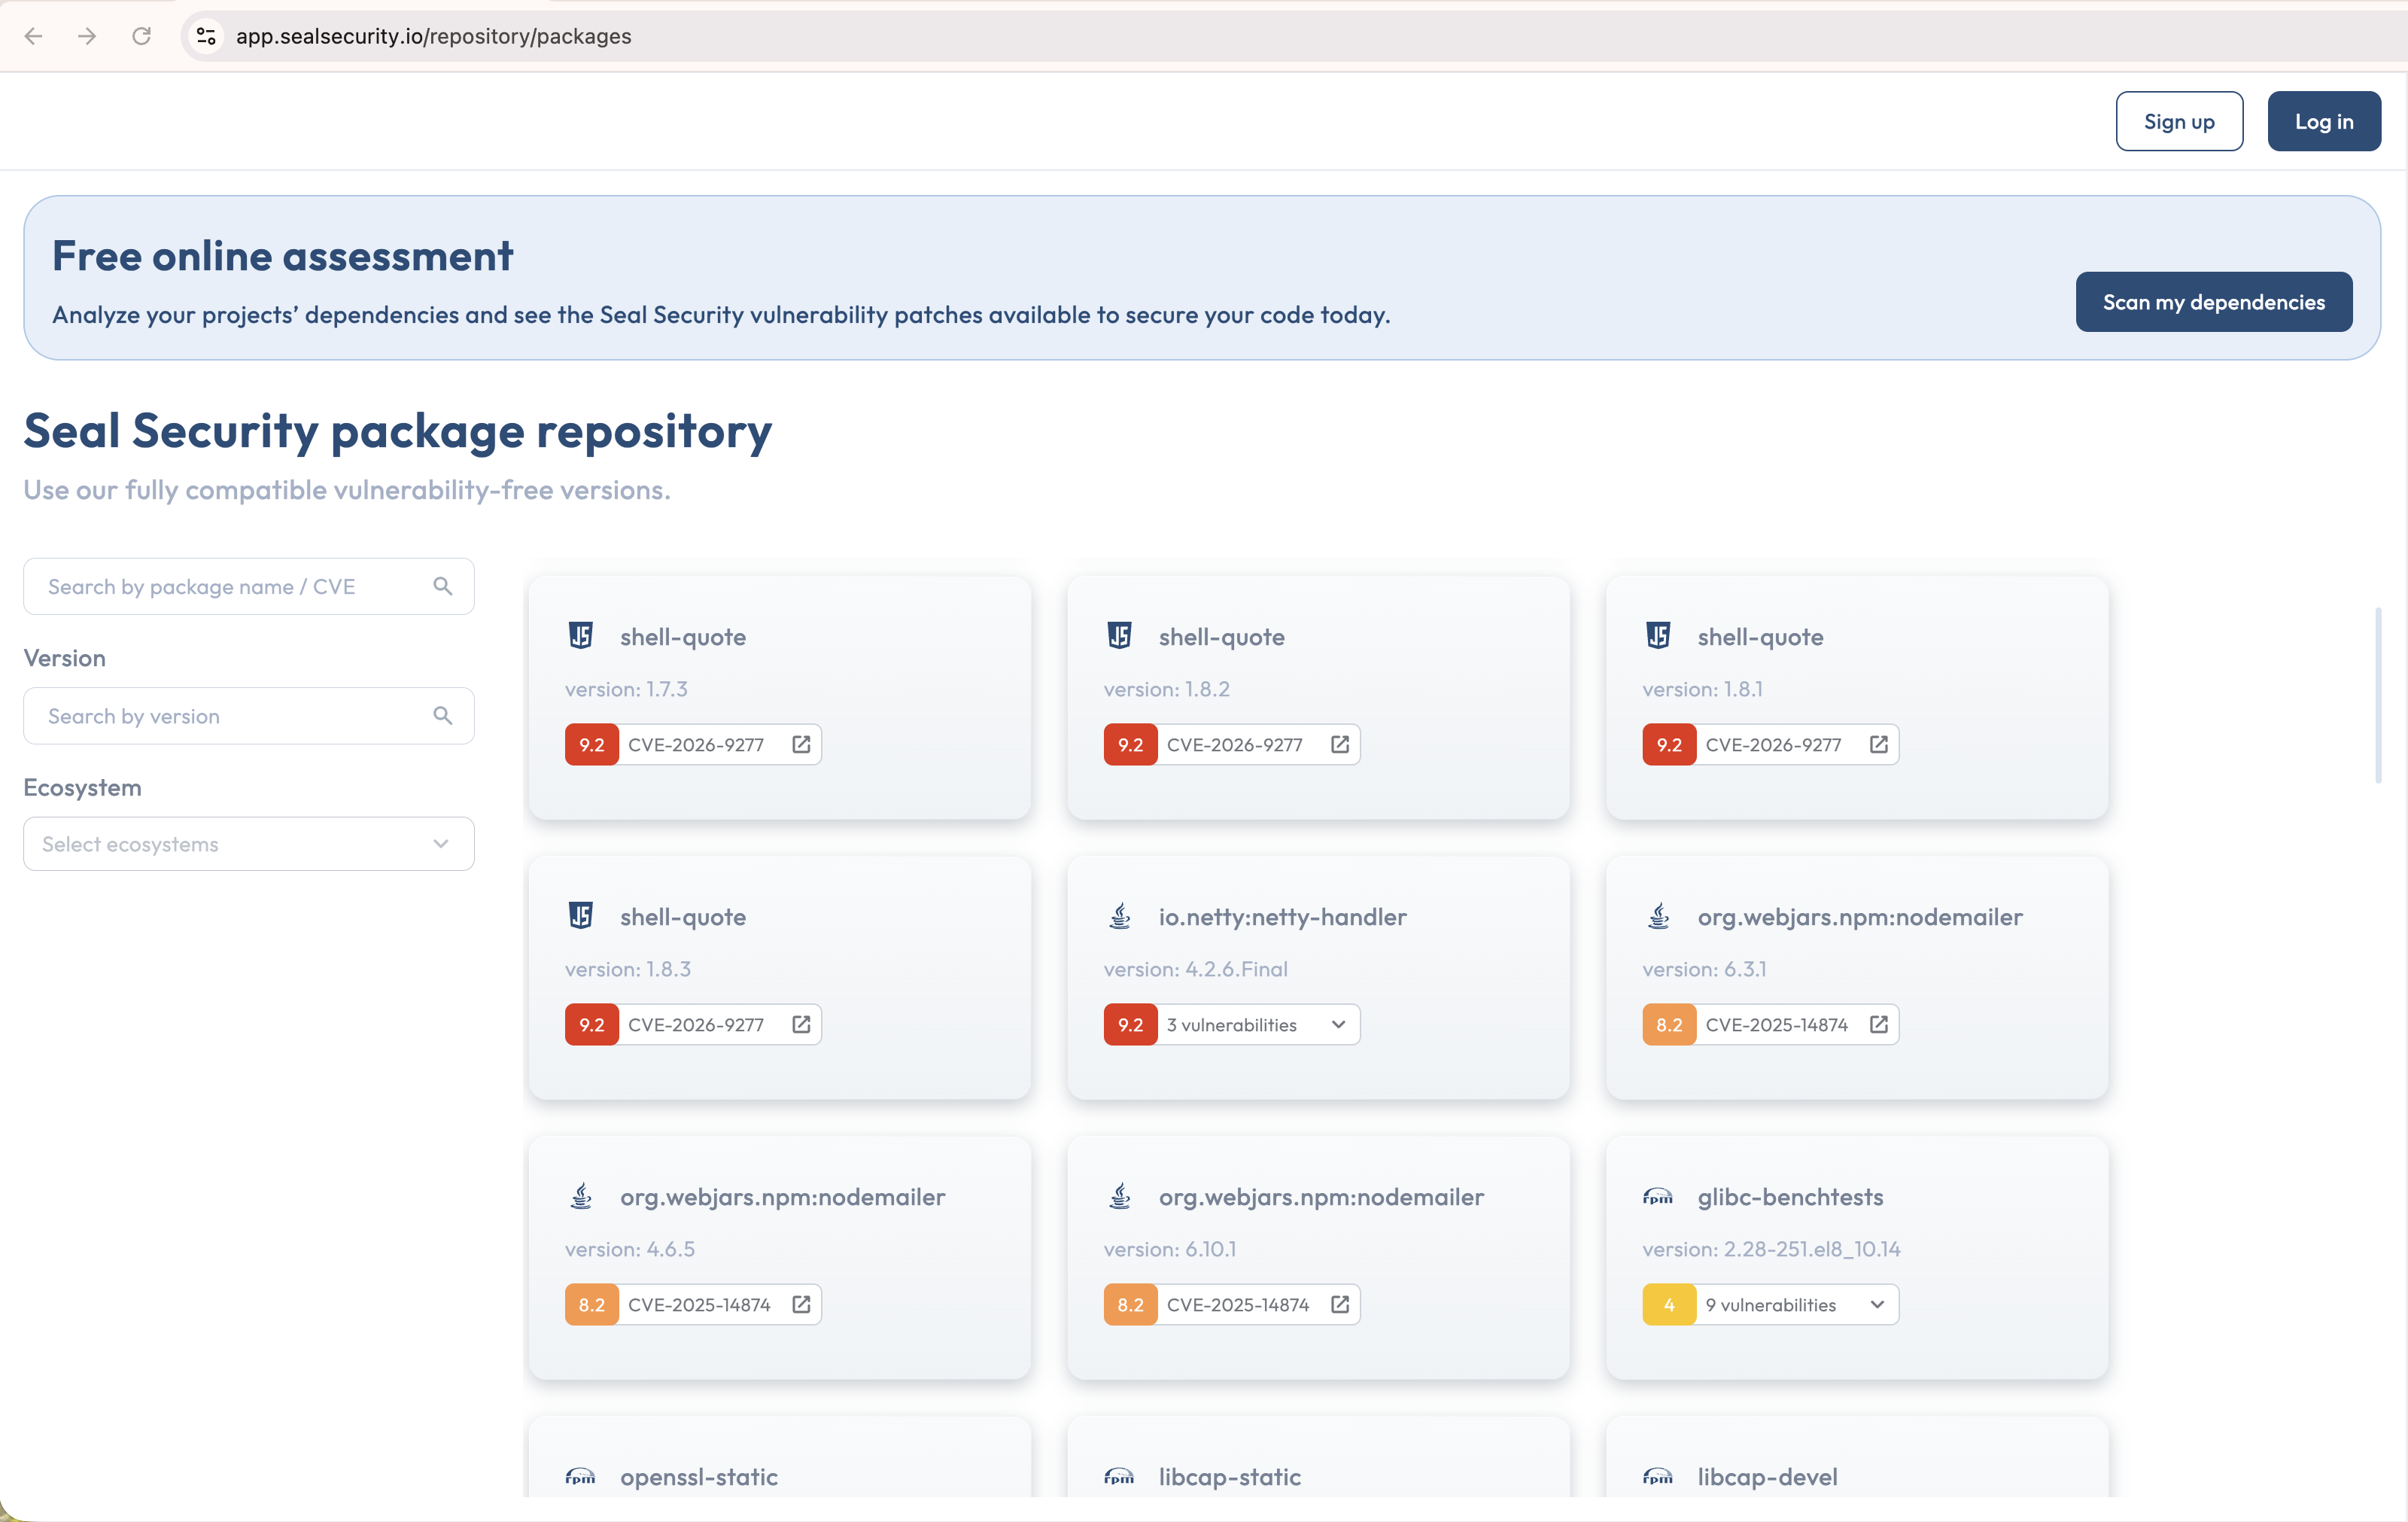Go forward with the browser forward arrow
This screenshot has height=1522, width=2408.
click(x=87, y=36)
